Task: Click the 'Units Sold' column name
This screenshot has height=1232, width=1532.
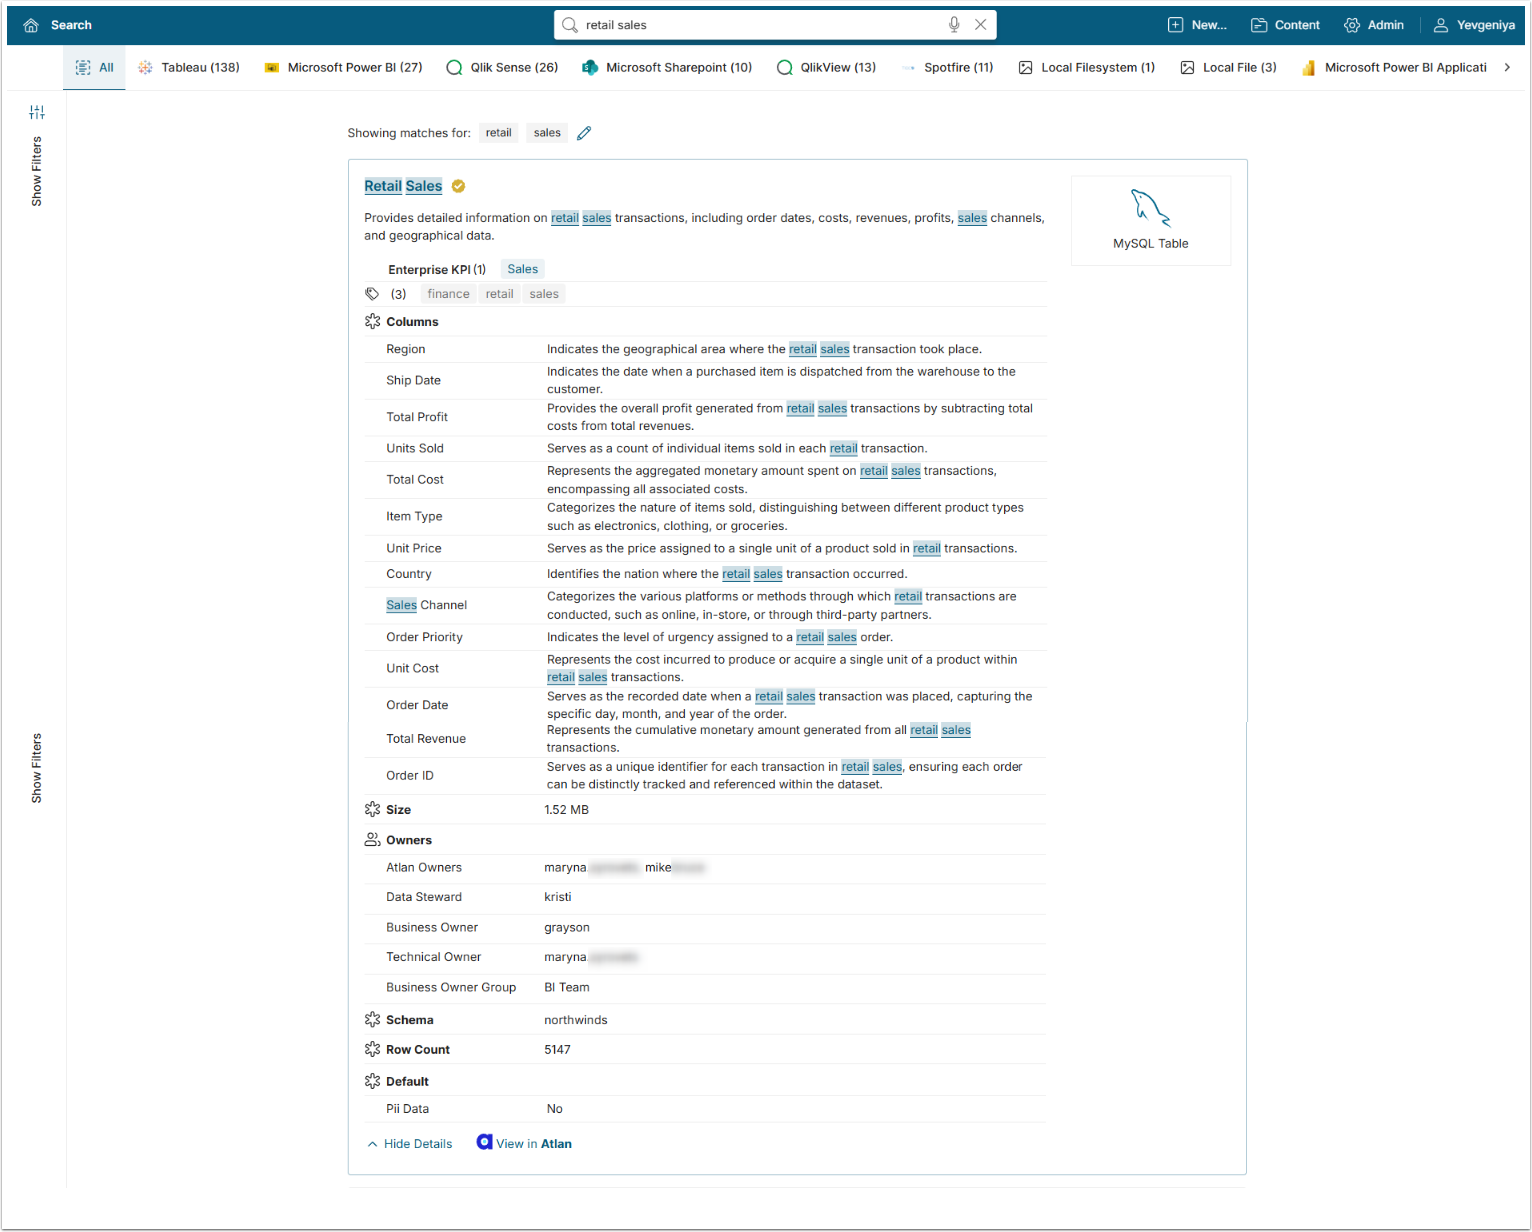Action: click(415, 448)
